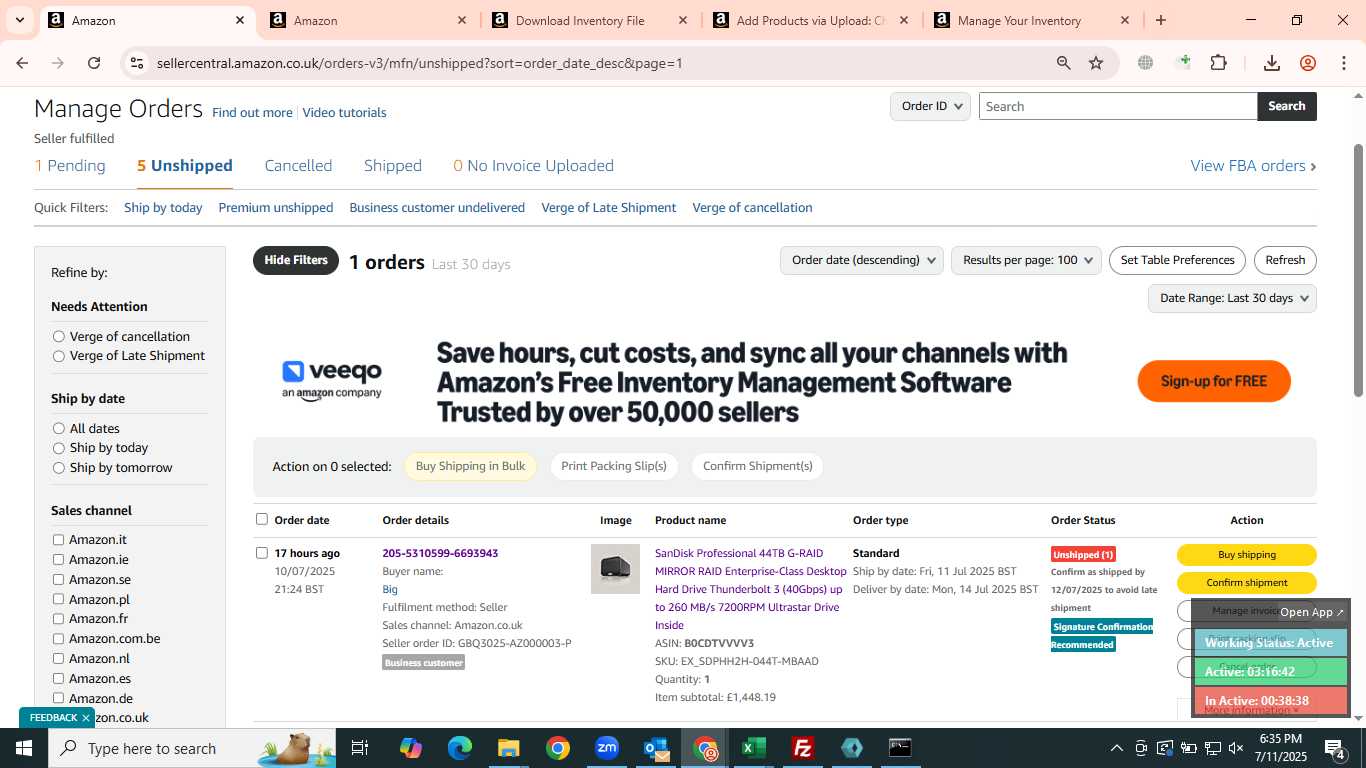
Task: Check the Amazon.se sales channel box
Action: 58,580
